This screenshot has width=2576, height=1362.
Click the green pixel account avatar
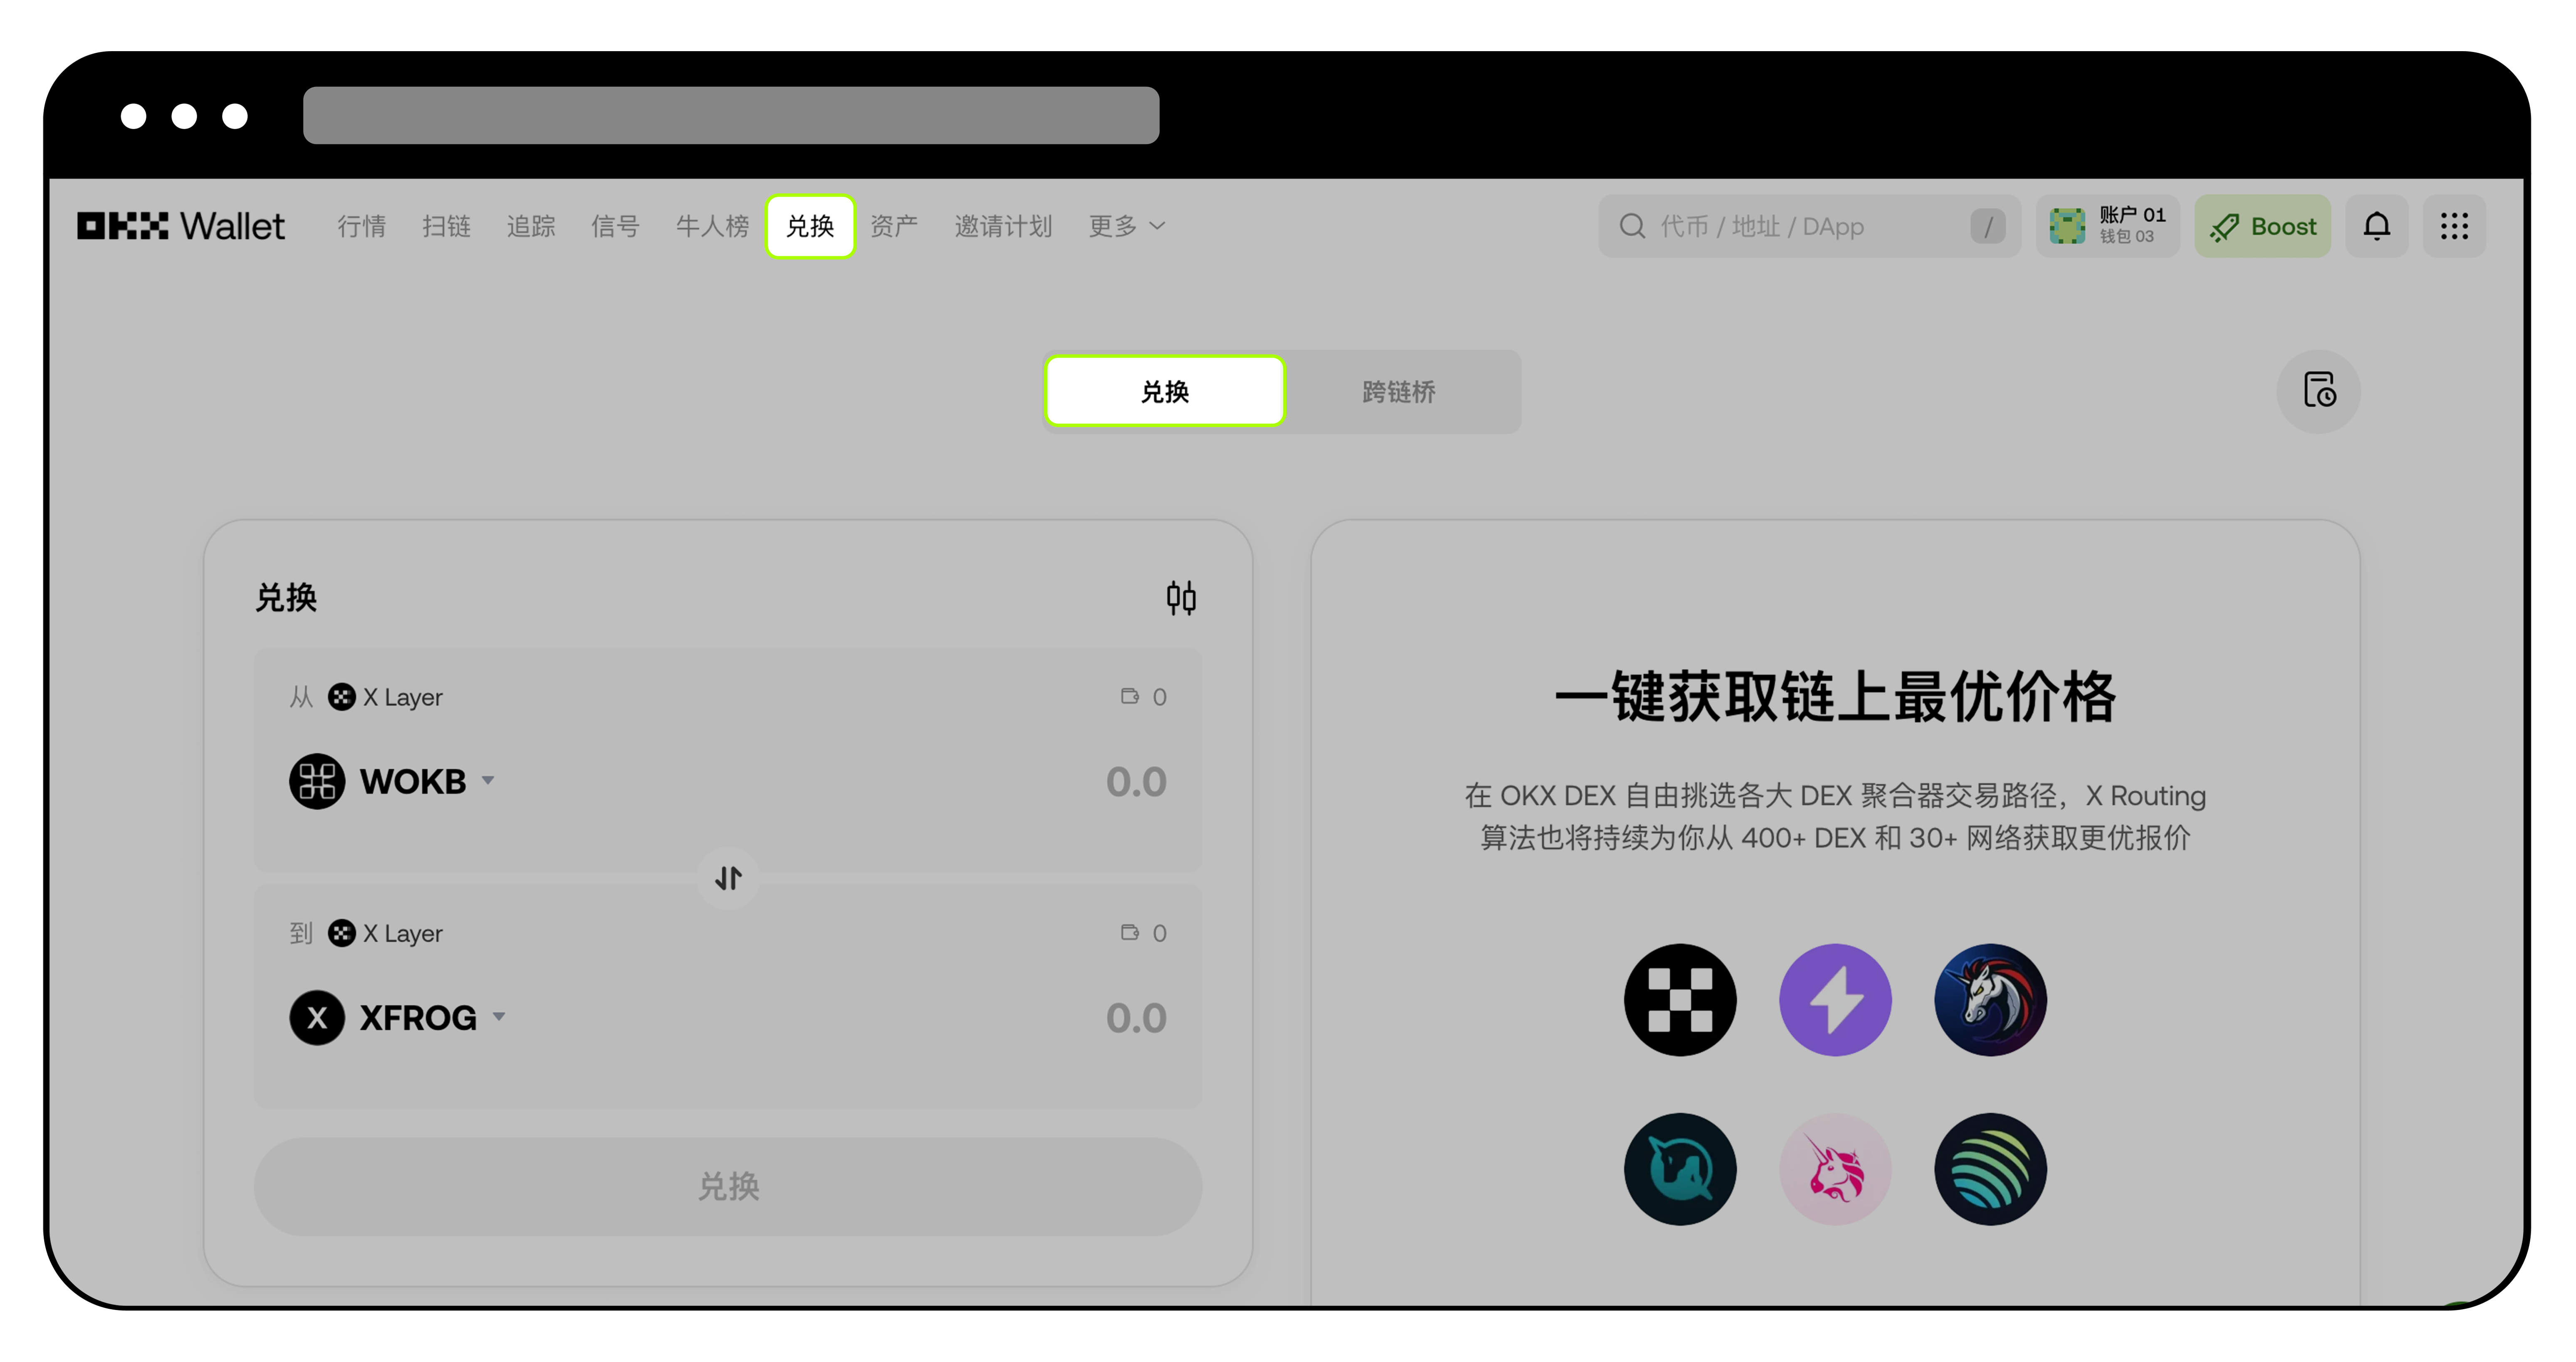coord(2067,226)
